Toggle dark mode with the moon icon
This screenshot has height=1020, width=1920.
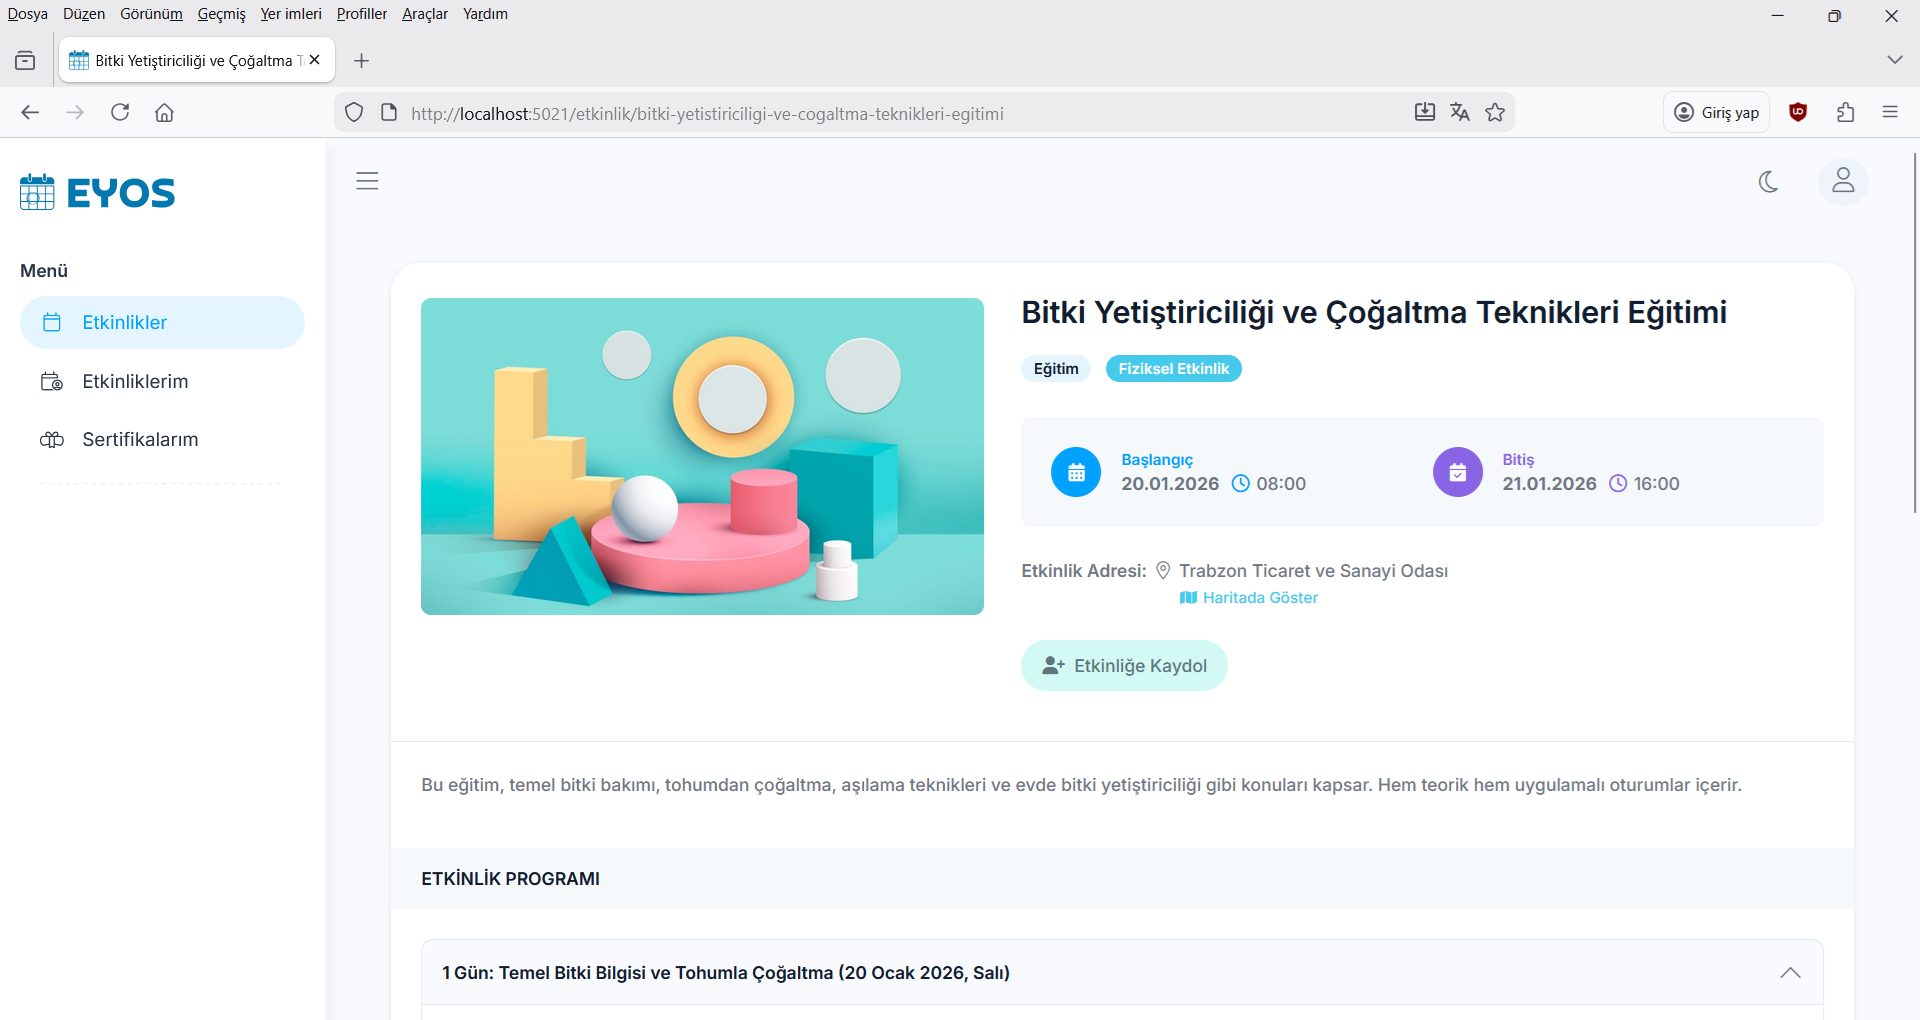(x=1768, y=182)
